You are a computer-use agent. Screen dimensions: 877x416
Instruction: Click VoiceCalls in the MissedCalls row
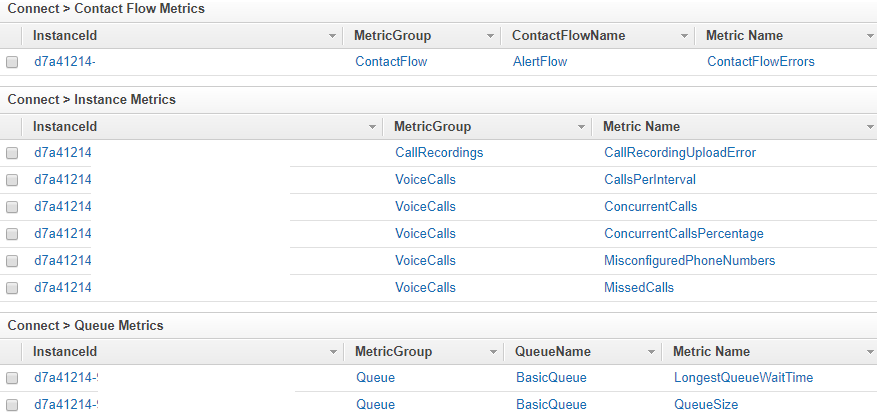point(425,287)
